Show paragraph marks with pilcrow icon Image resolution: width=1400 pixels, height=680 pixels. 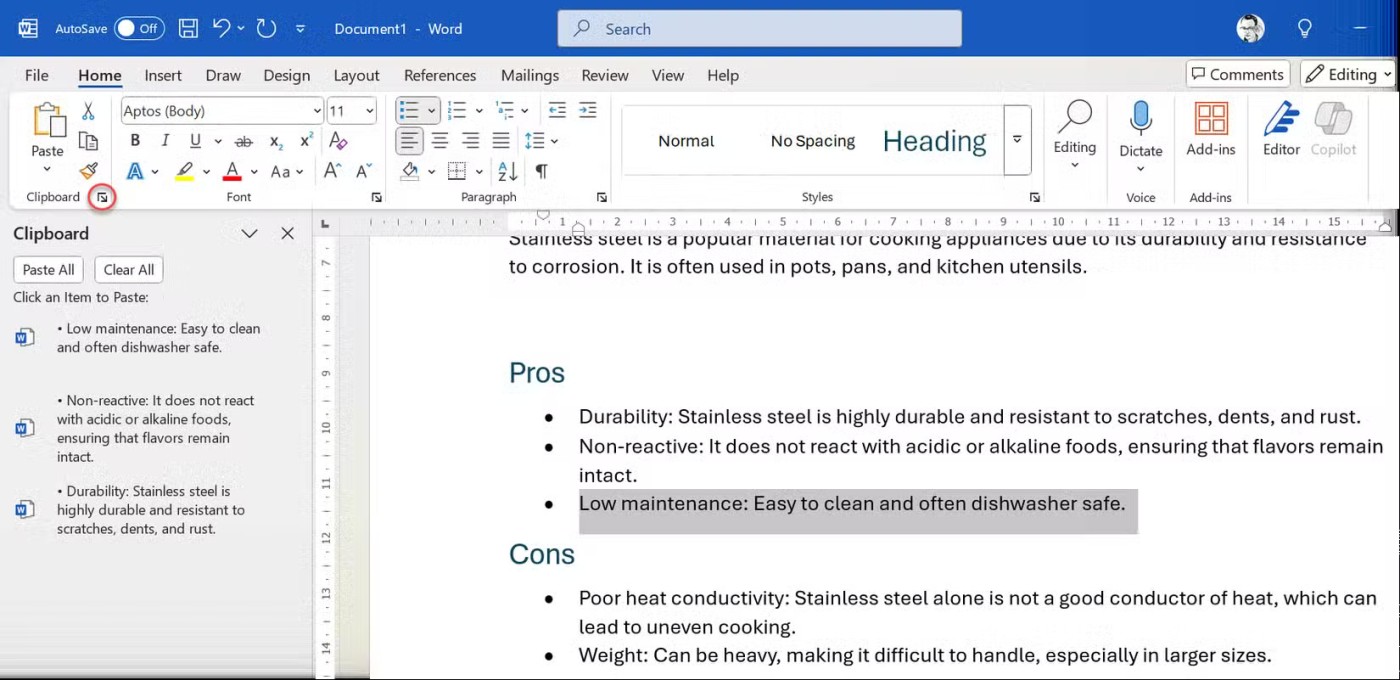541,171
